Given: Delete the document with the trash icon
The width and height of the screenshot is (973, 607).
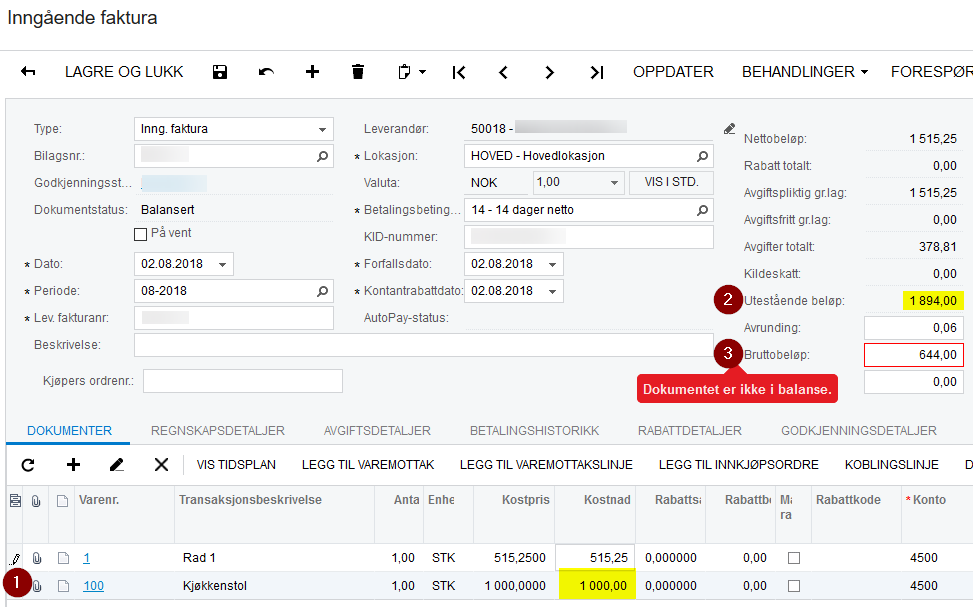Looking at the screenshot, I should (358, 72).
